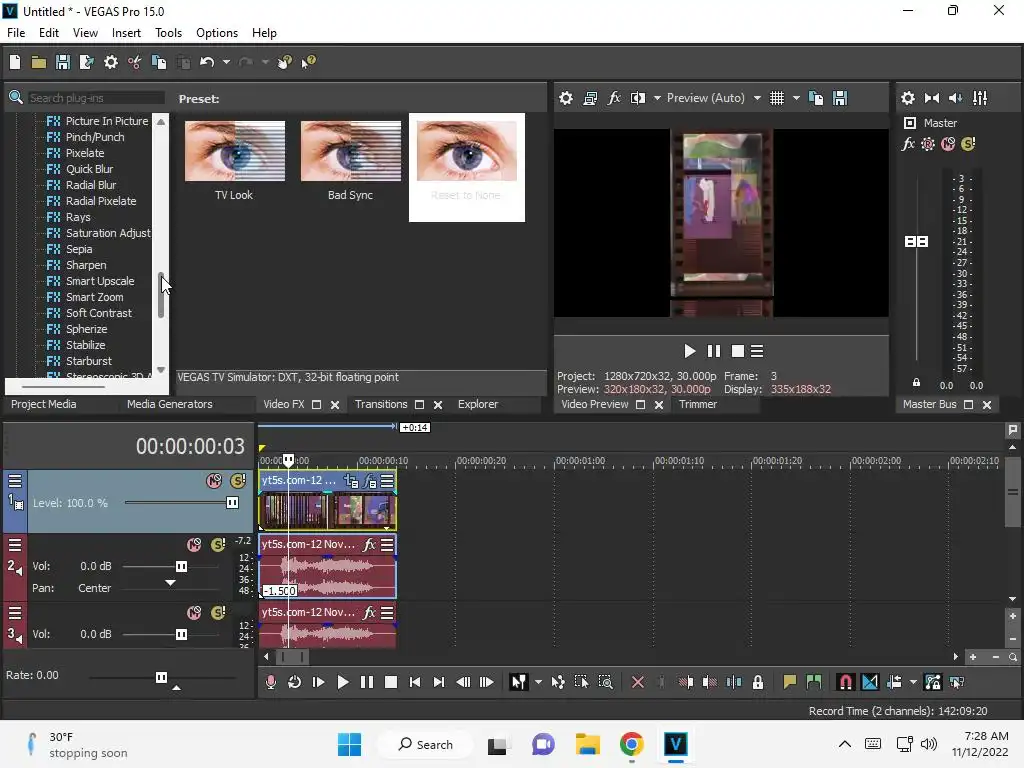This screenshot has width=1024, height=768.
Task: Click the dim output speaker icon
Action: coord(955,98)
